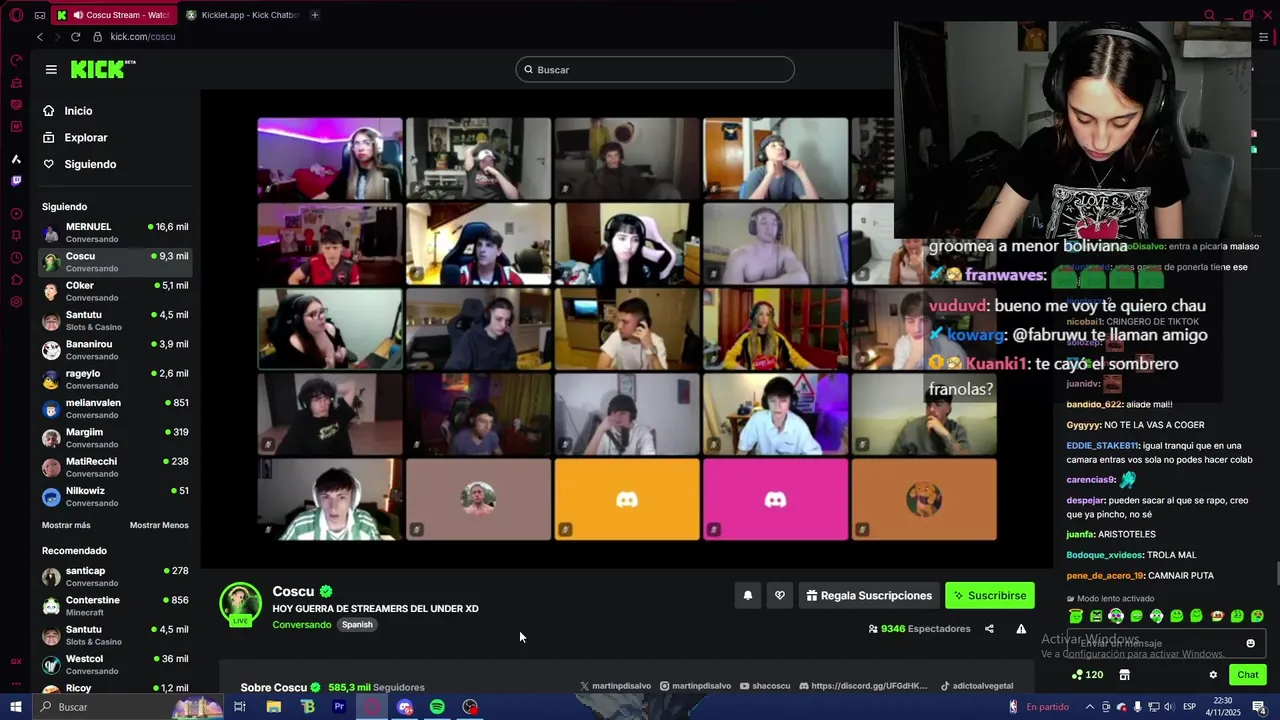This screenshot has width=1280, height=720.
Task: Open rageylo channel from sidebar
Action: (115, 379)
